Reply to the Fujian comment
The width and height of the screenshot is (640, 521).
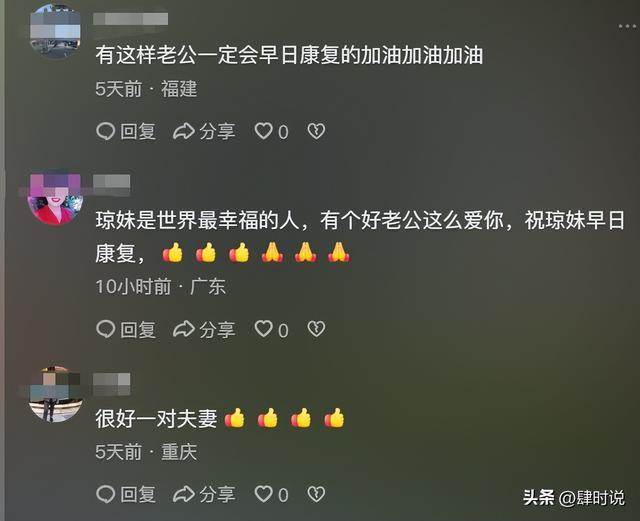(x=126, y=131)
